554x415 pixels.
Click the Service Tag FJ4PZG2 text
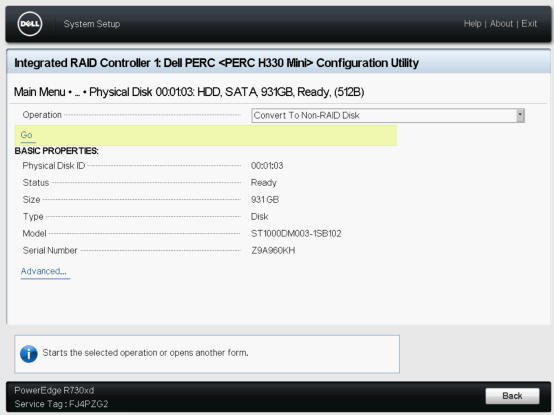coord(61,404)
